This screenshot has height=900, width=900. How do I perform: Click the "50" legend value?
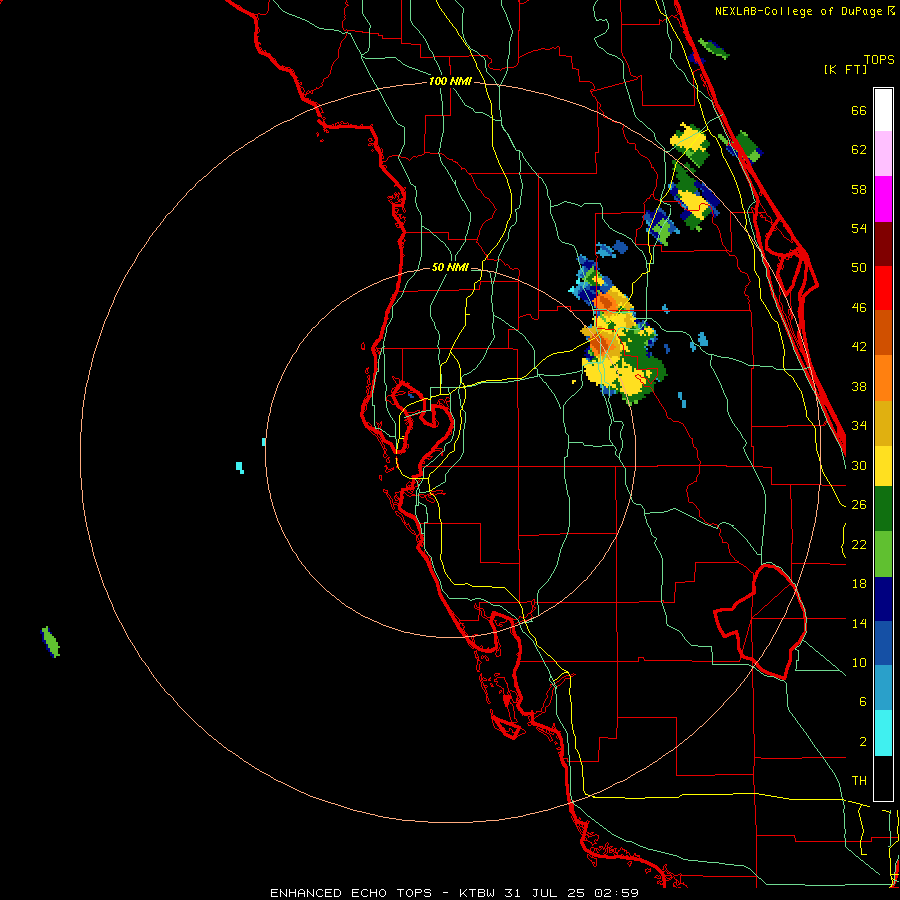pyautogui.click(x=859, y=268)
